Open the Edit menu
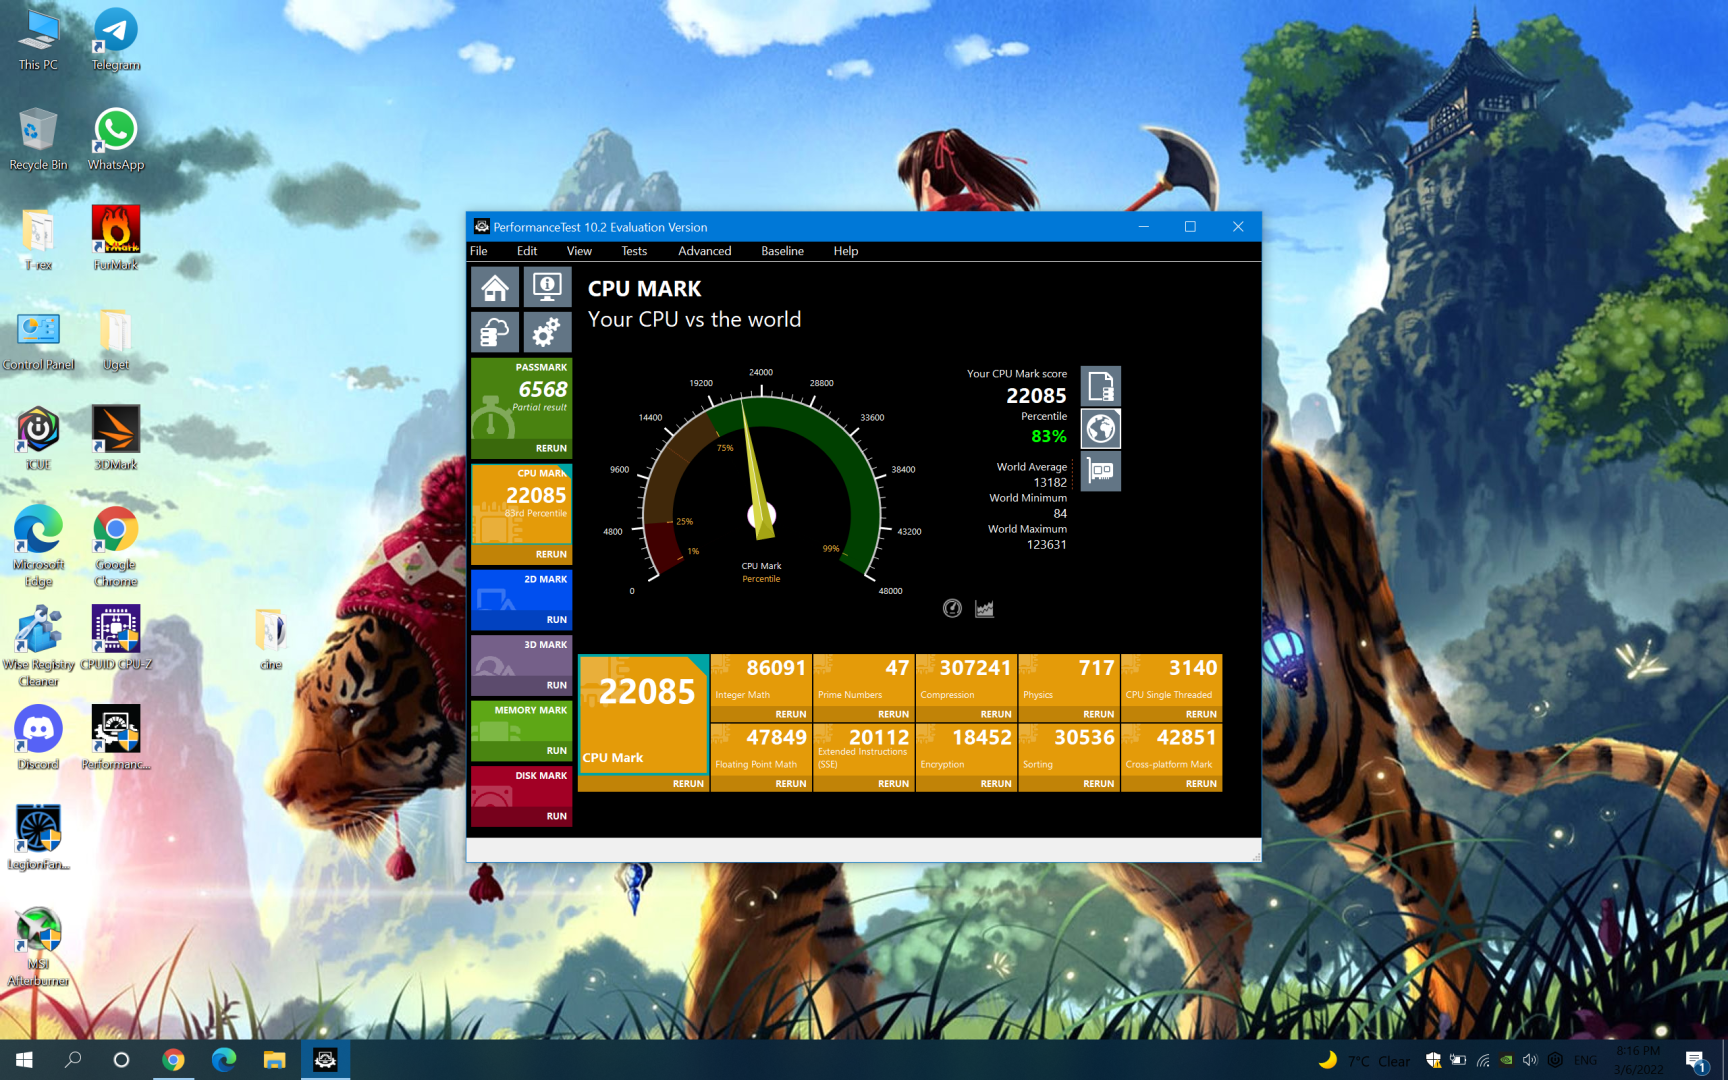This screenshot has height=1080, width=1728. (x=527, y=251)
